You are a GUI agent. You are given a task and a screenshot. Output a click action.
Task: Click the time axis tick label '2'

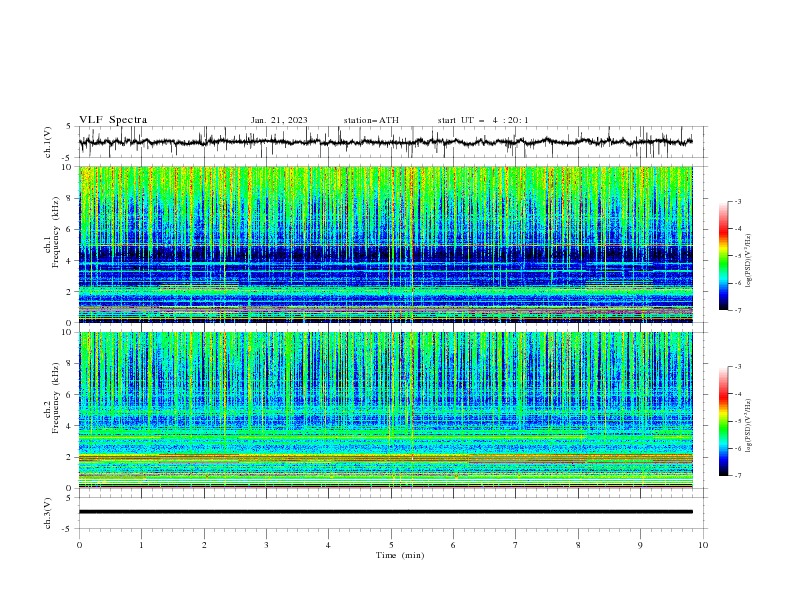click(x=204, y=545)
